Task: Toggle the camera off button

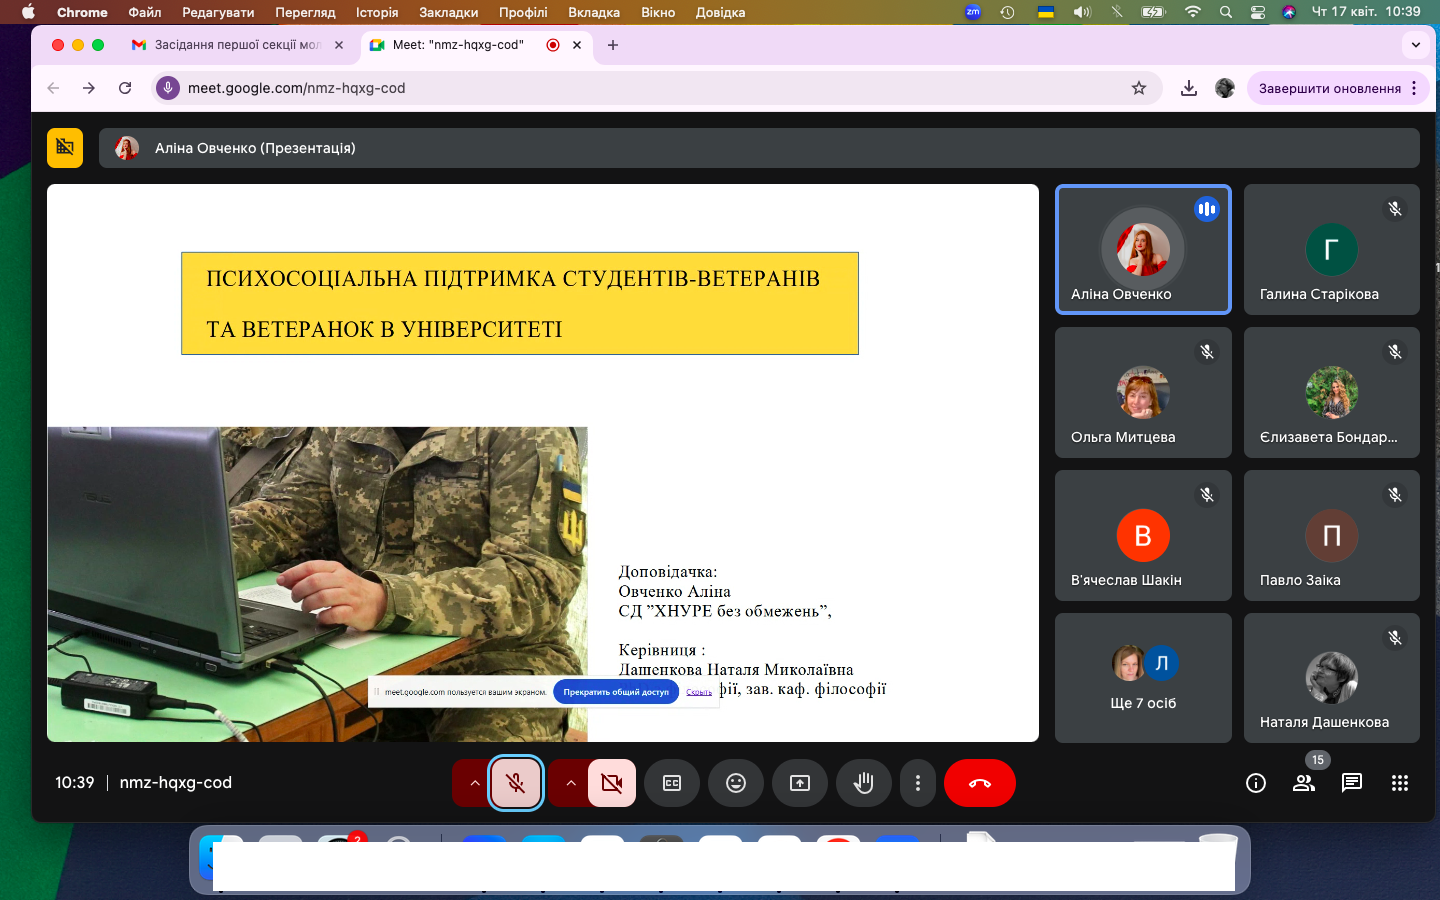Action: (x=612, y=783)
